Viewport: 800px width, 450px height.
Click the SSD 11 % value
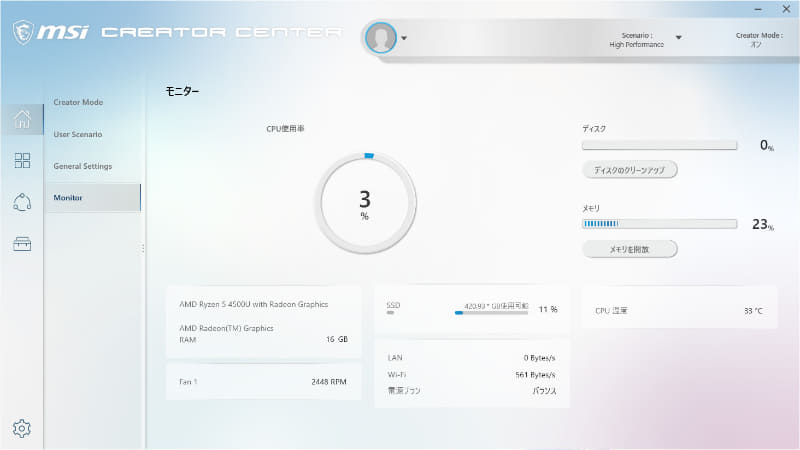[548, 309]
